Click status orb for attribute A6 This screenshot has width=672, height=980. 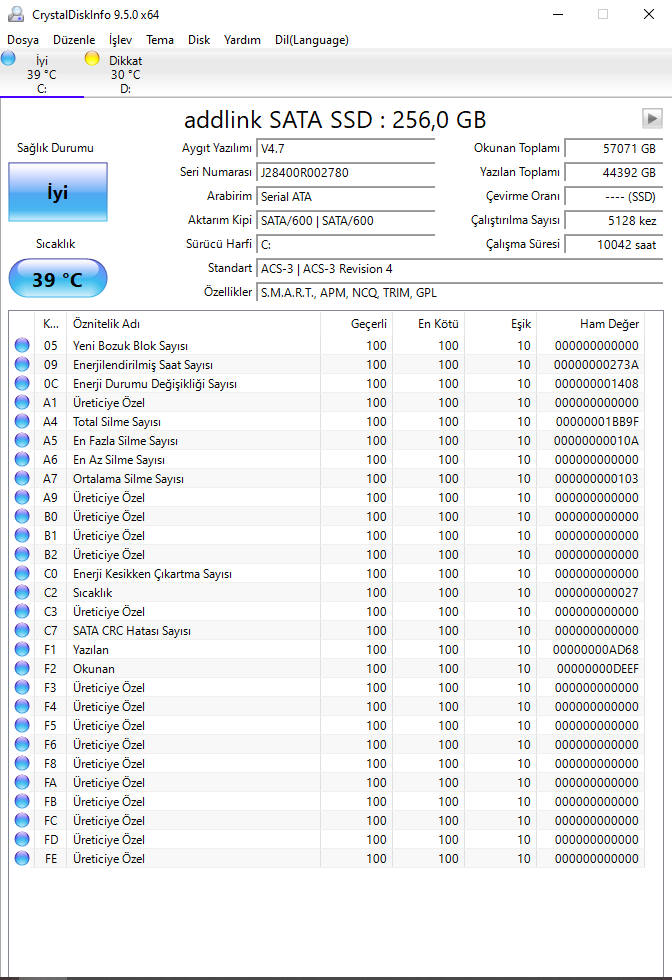[22, 459]
